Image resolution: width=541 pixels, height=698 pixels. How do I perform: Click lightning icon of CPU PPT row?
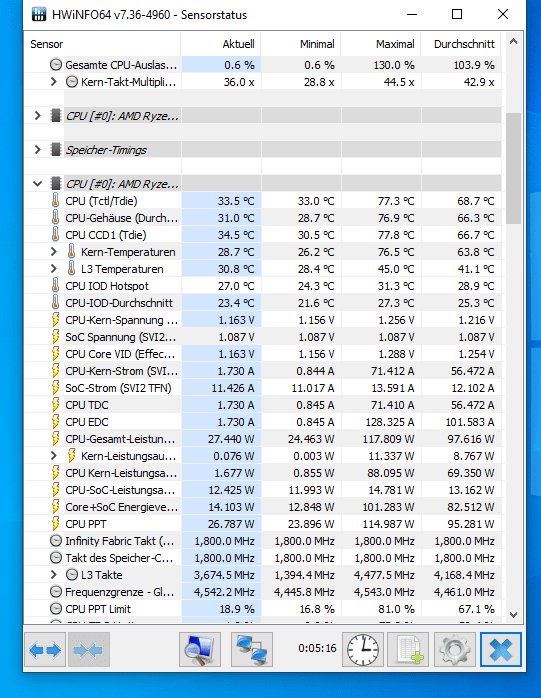click(55, 524)
